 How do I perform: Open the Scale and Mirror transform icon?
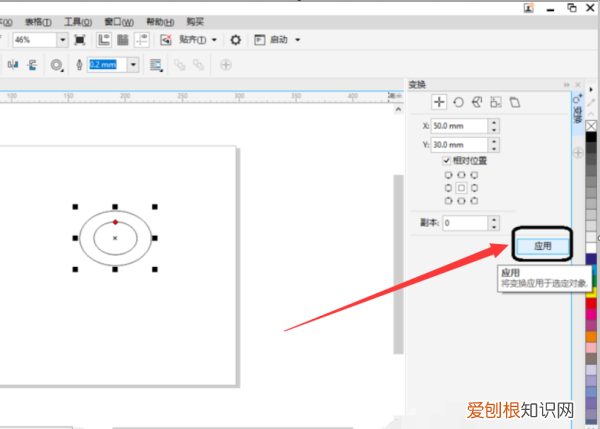477,102
